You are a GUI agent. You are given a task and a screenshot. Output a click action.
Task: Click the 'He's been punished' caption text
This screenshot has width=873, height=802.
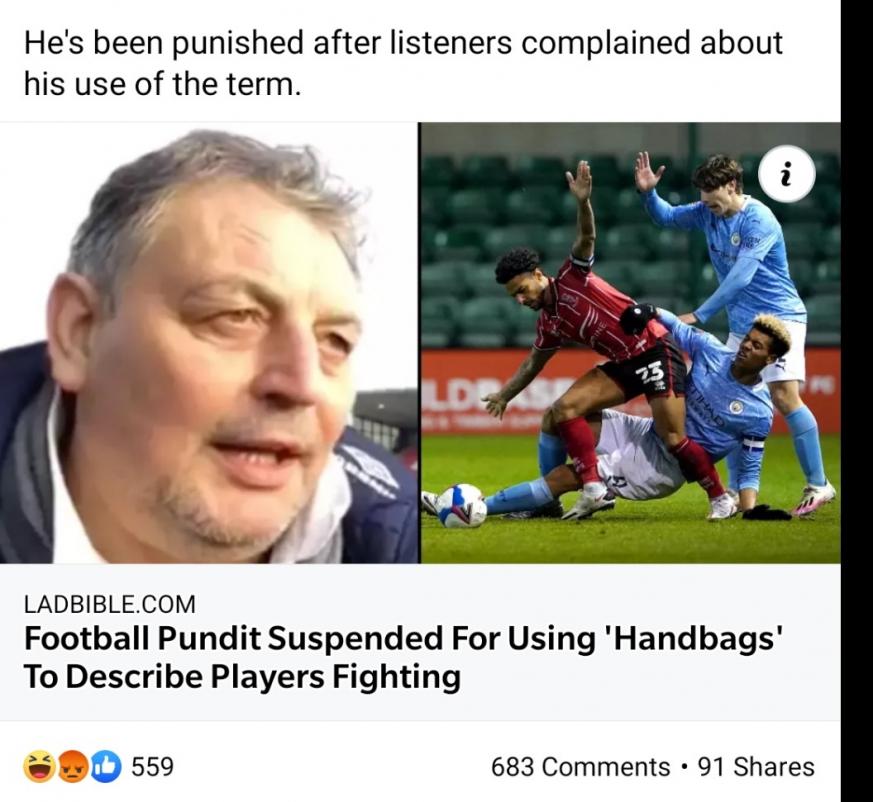click(x=404, y=63)
